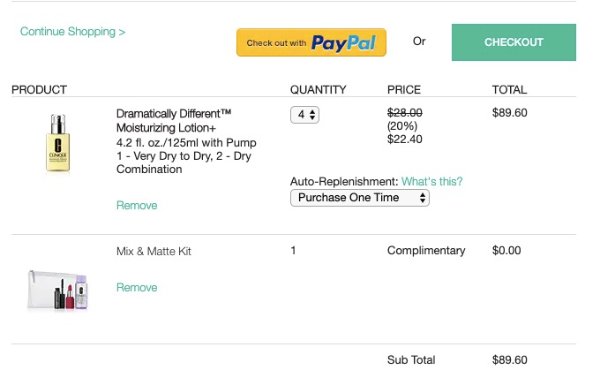Click the $0.00 kit total
600x385 pixels.
point(506,251)
